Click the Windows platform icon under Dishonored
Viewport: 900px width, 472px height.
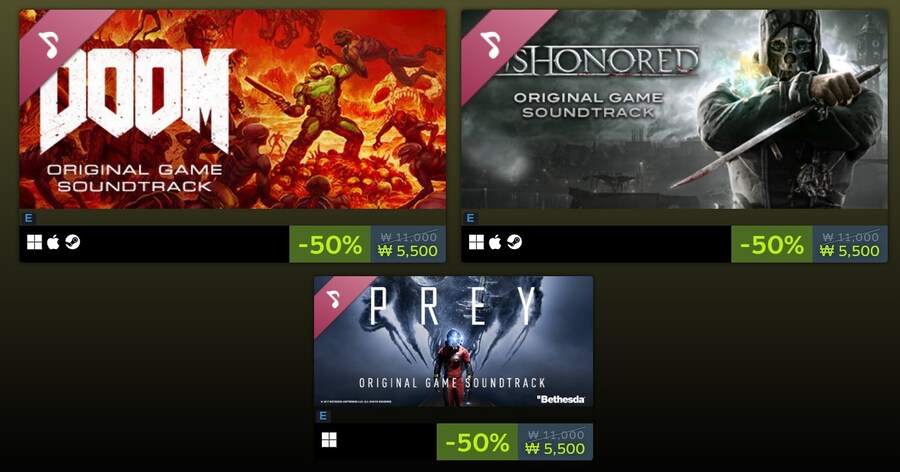476,243
